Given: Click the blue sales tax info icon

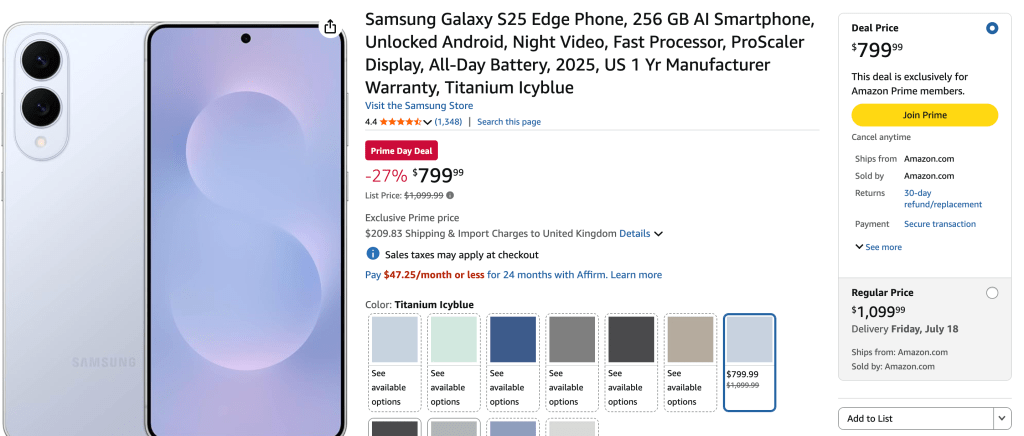Looking at the screenshot, I should [x=373, y=254].
